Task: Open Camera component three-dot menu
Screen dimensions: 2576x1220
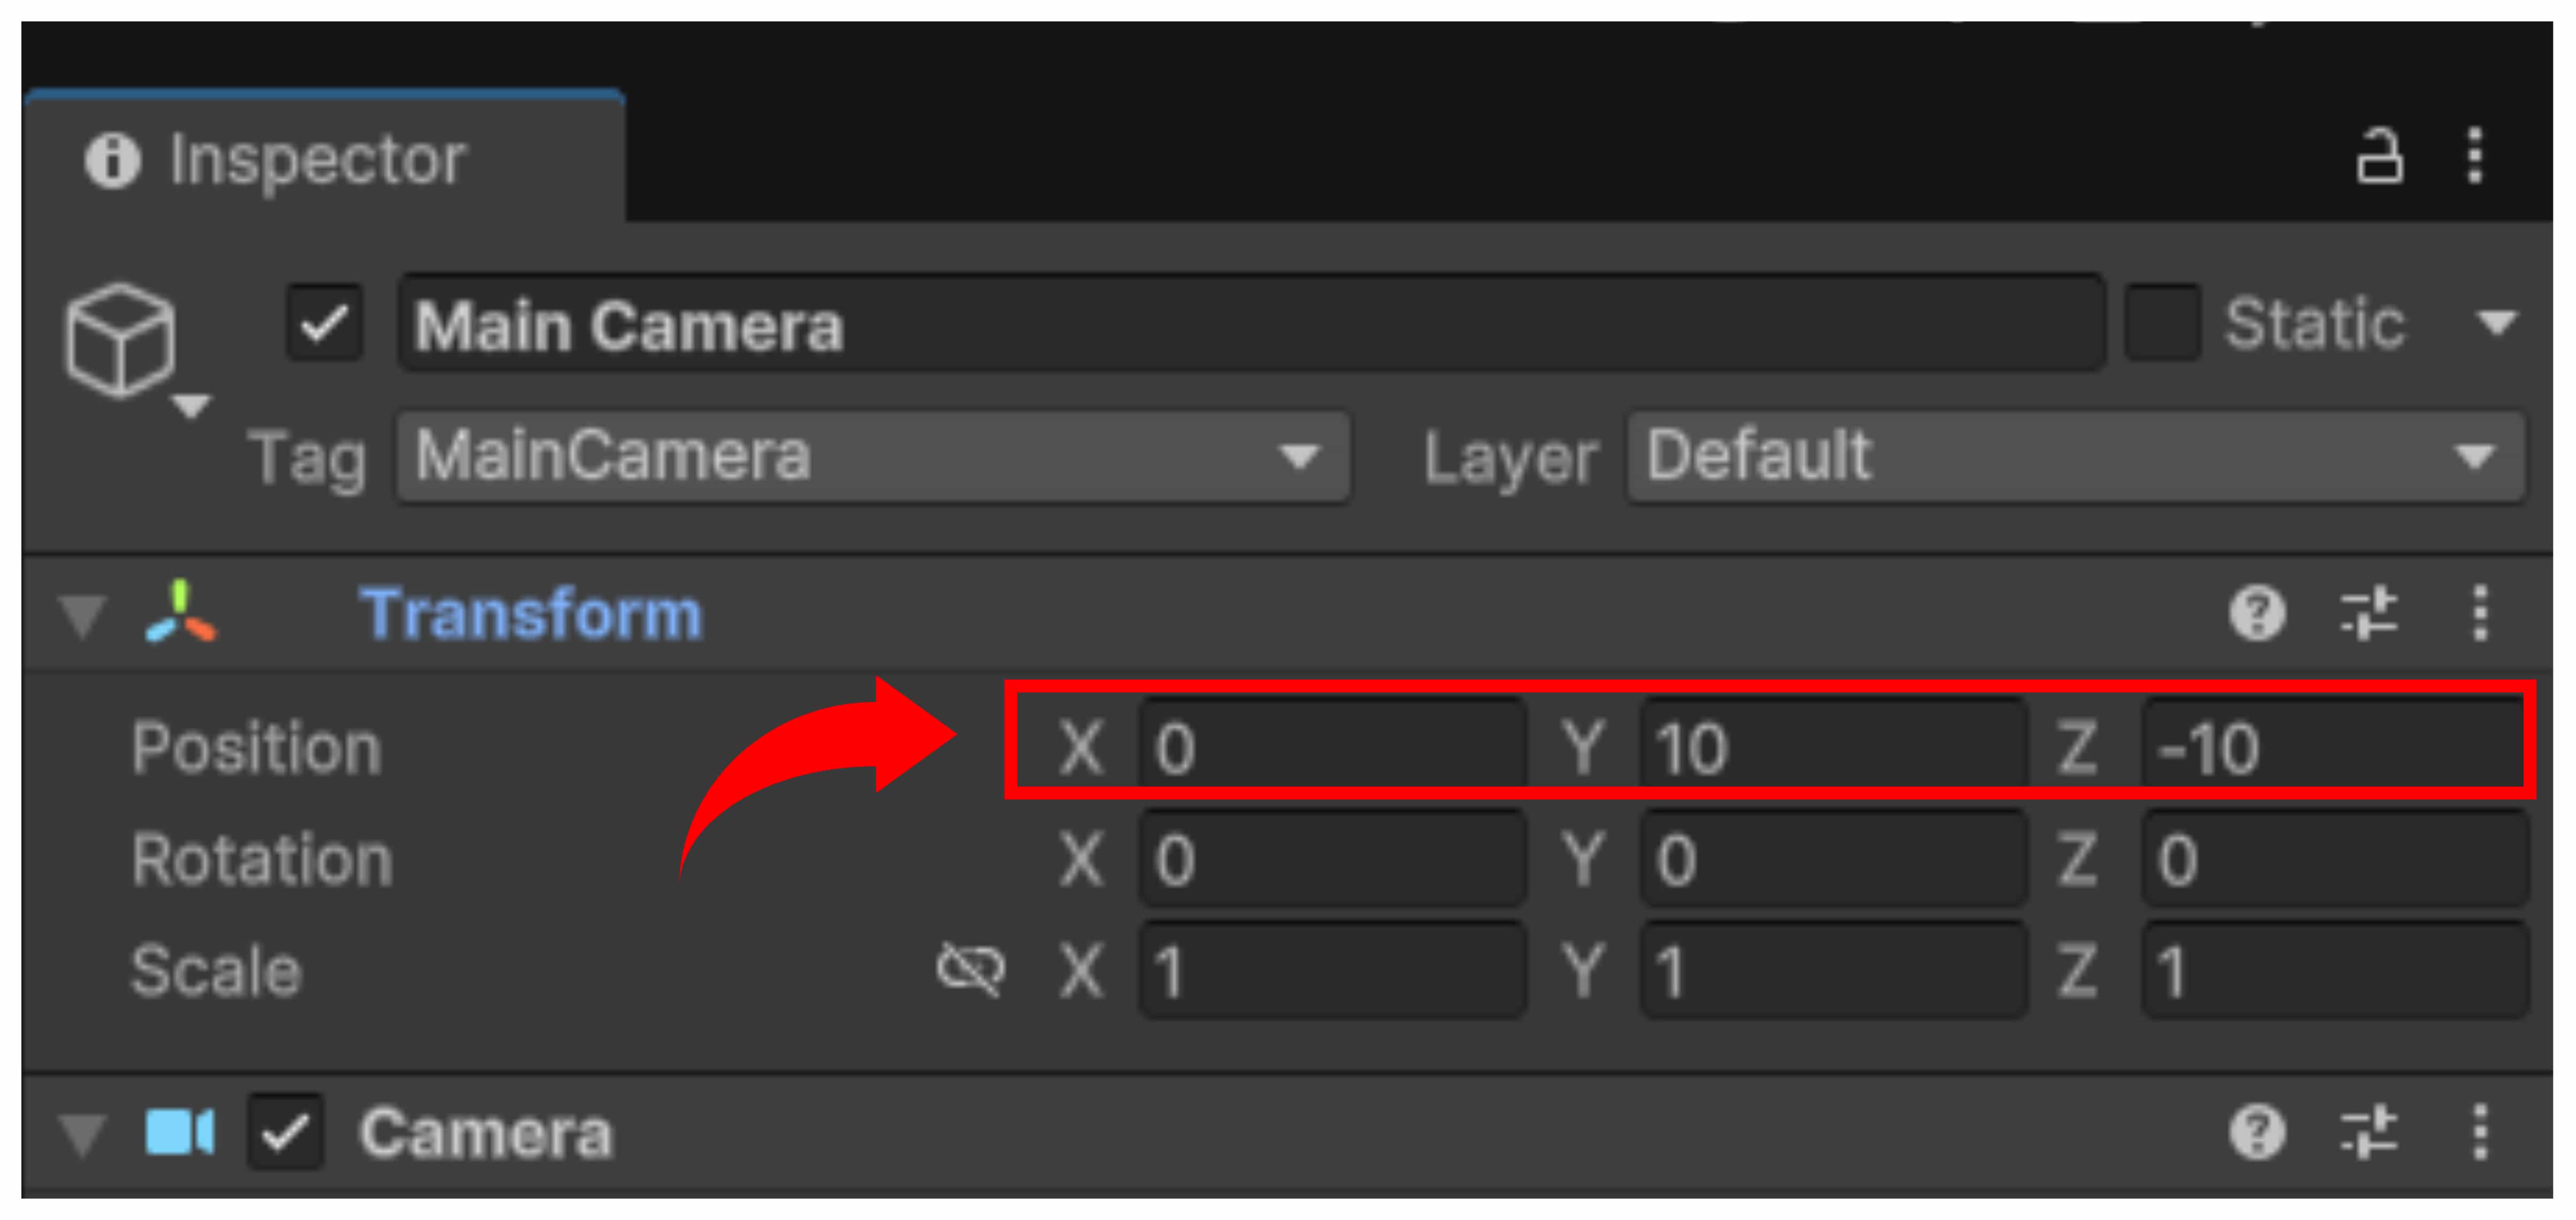Action: 2480,1132
